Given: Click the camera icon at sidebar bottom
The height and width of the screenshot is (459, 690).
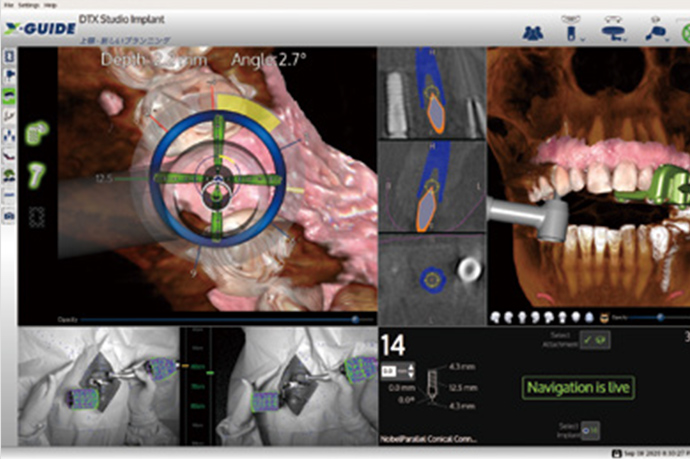Looking at the screenshot, I should 9,214.
